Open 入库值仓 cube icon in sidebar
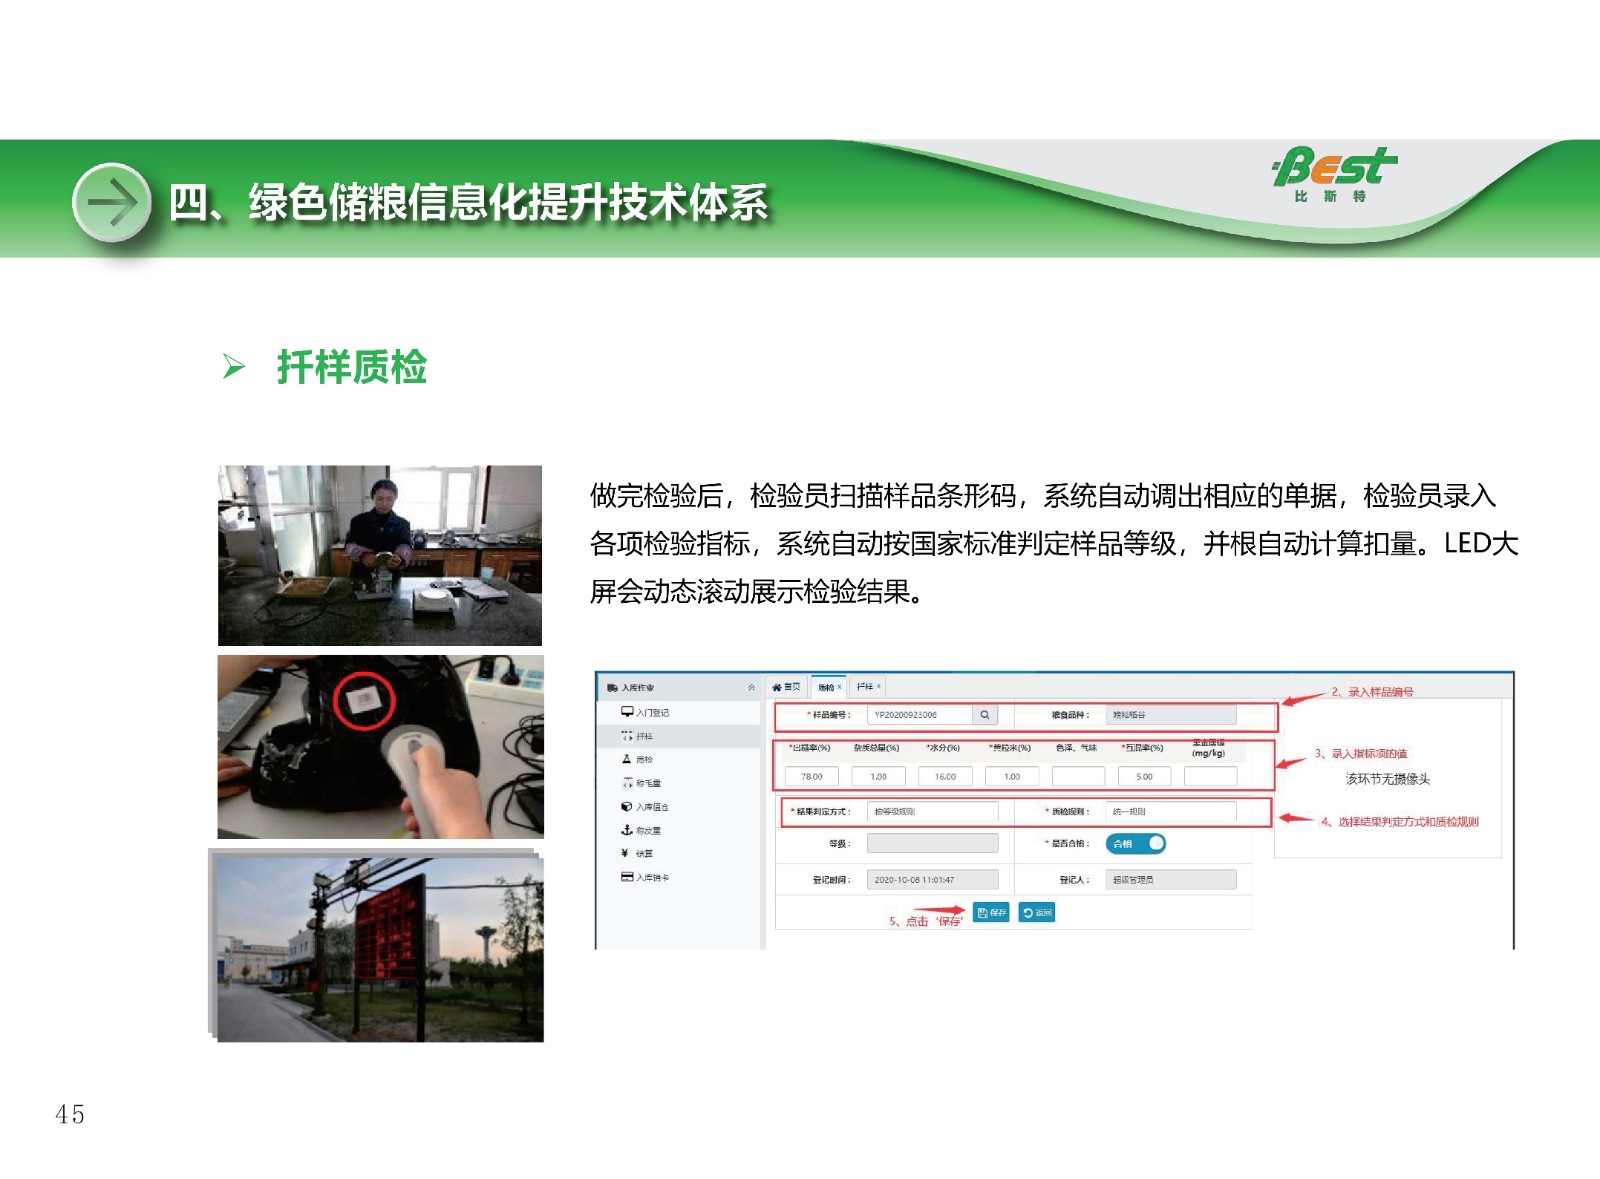1600x1179 pixels. point(627,807)
